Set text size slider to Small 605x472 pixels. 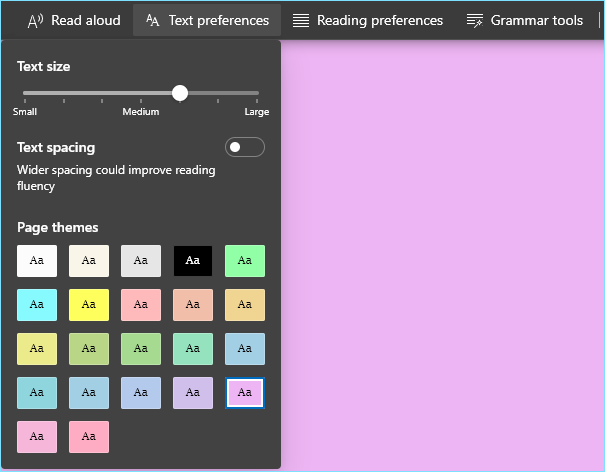click(x=25, y=93)
